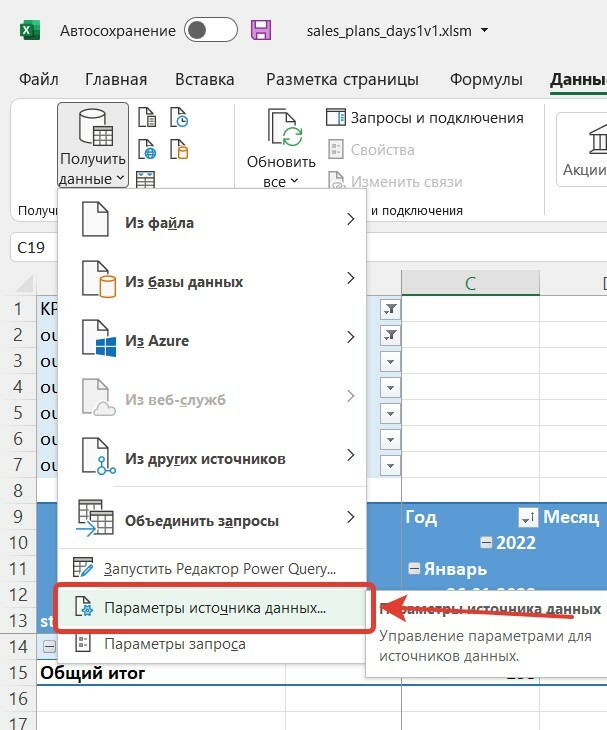Click the purple save disk icon
The width and height of the screenshot is (607, 730).
pyautogui.click(x=261, y=30)
